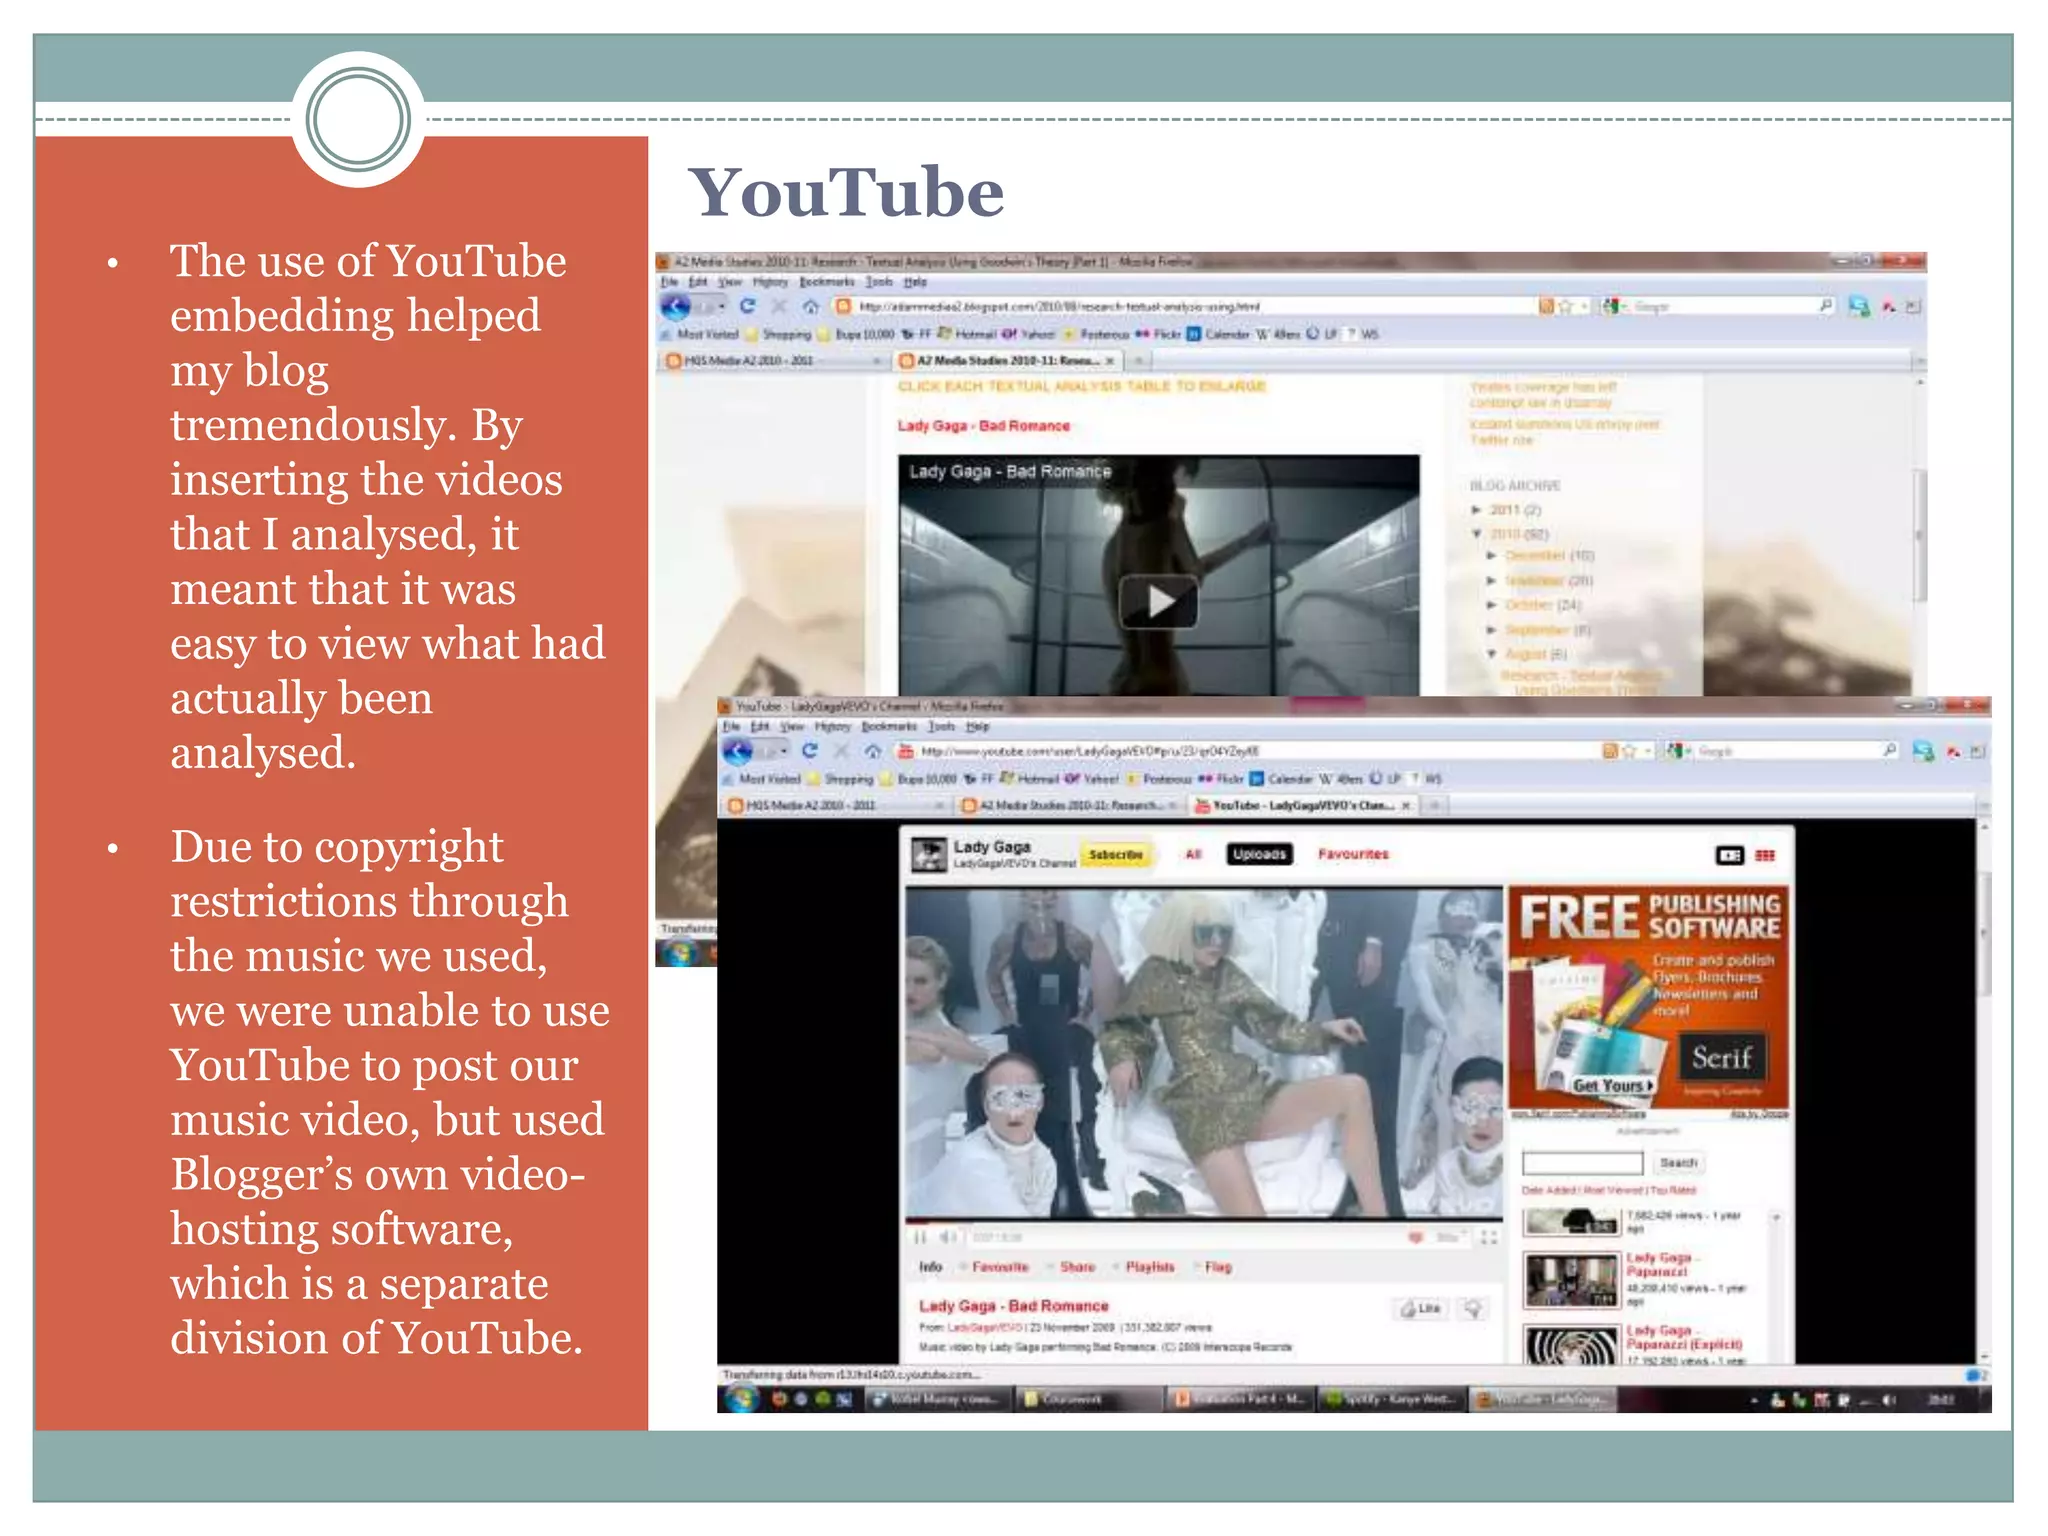Open Tools menu in the YouTube Firefox window
Viewport: 2048px width, 1536px height.
click(x=941, y=726)
